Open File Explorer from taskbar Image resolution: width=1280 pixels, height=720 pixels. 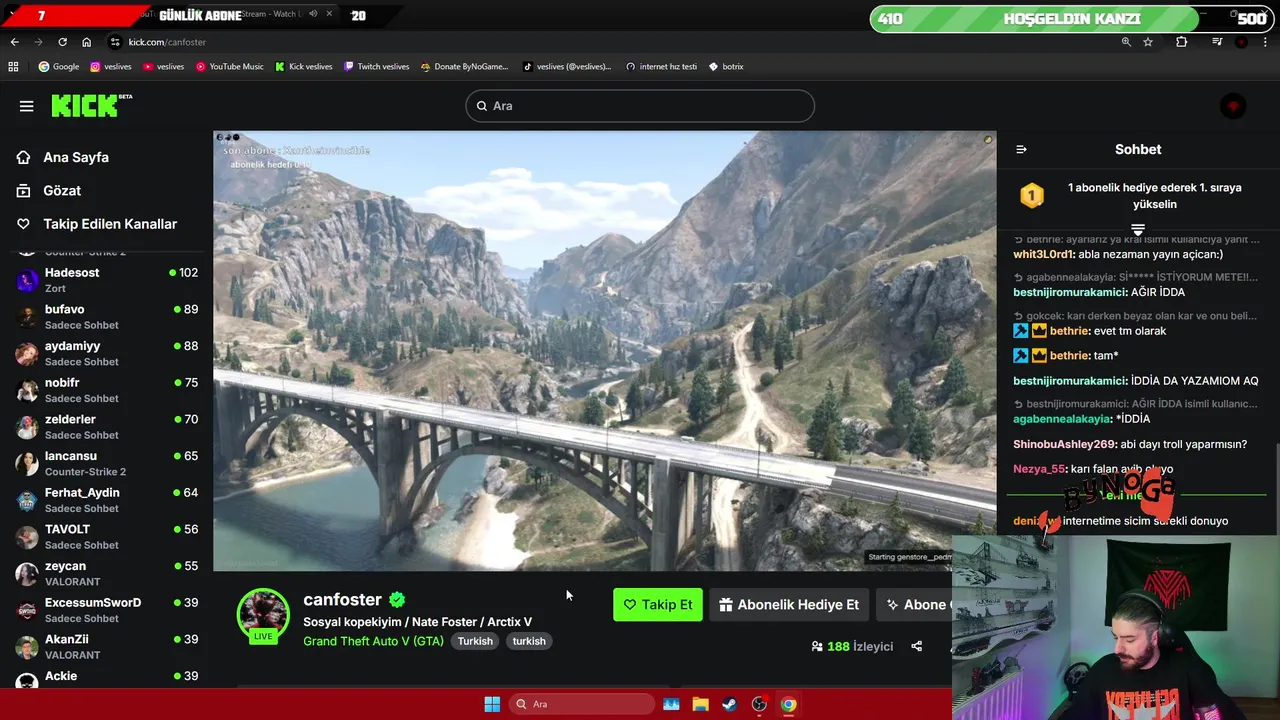(x=700, y=704)
